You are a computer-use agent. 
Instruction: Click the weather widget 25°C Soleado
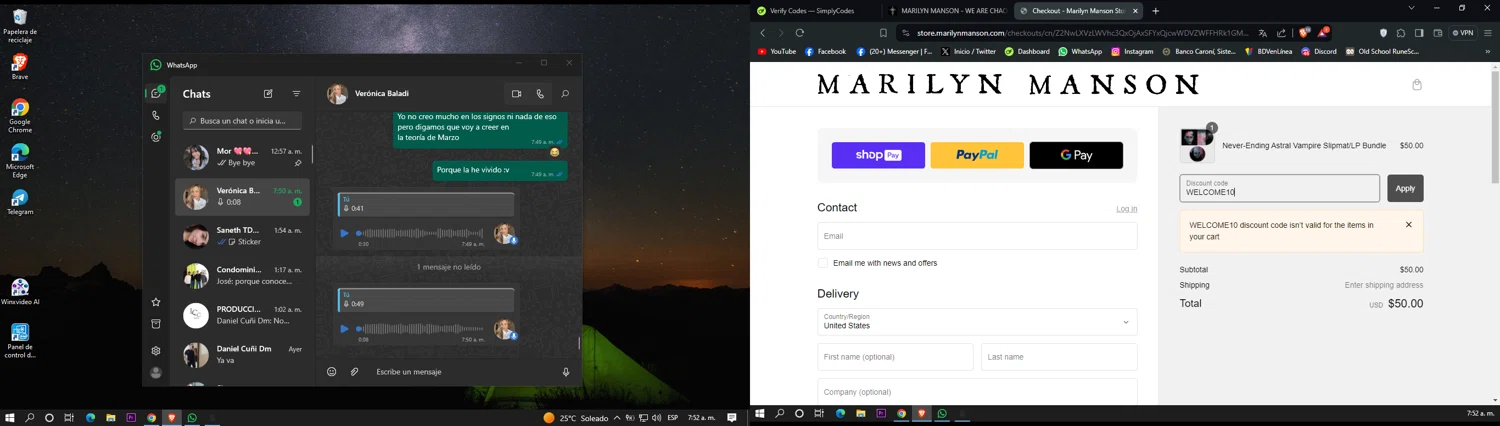(575, 418)
